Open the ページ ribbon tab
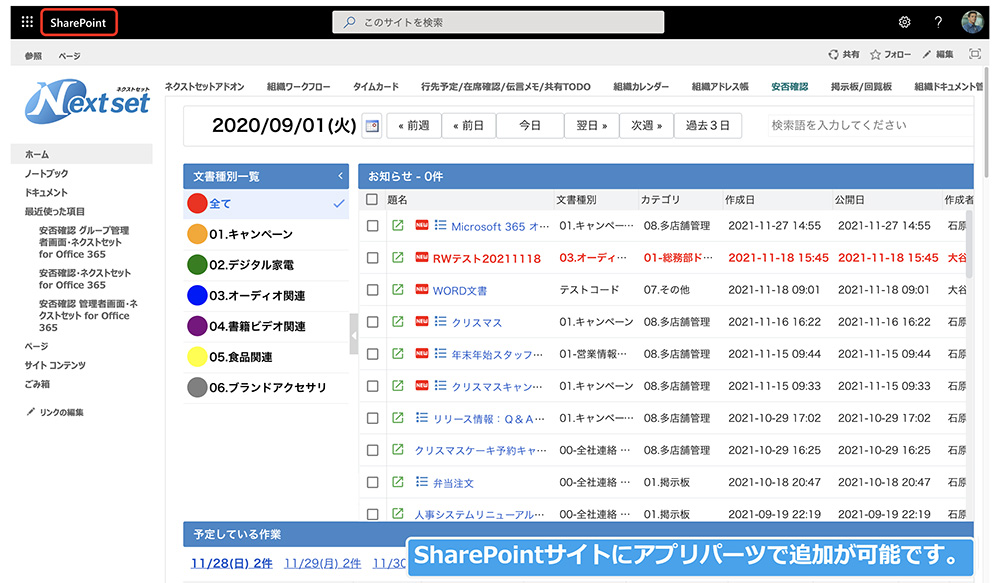The image size is (1000, 583). (70, 56)
